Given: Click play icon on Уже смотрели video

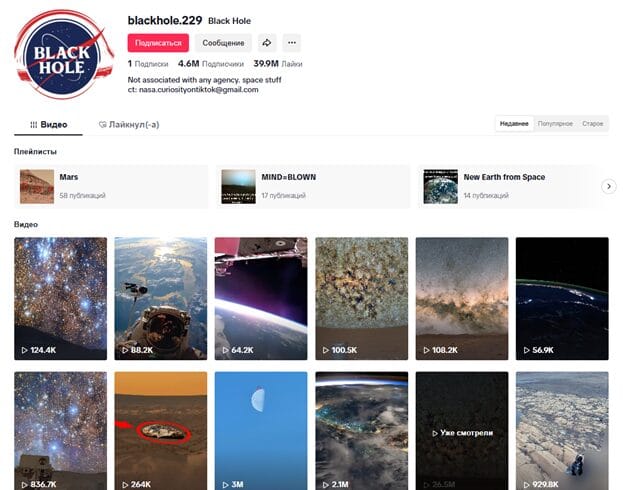Looking at the screenshot, I should coord(435,433).
